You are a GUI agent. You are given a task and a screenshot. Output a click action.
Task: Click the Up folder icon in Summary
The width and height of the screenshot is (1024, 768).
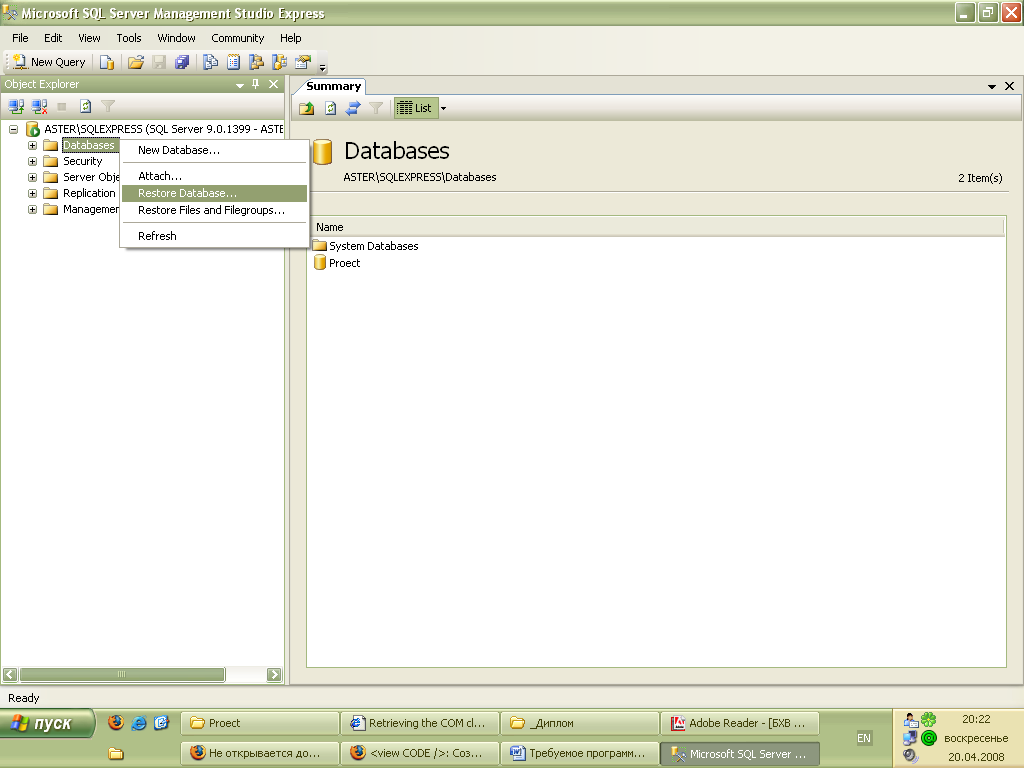307,108
